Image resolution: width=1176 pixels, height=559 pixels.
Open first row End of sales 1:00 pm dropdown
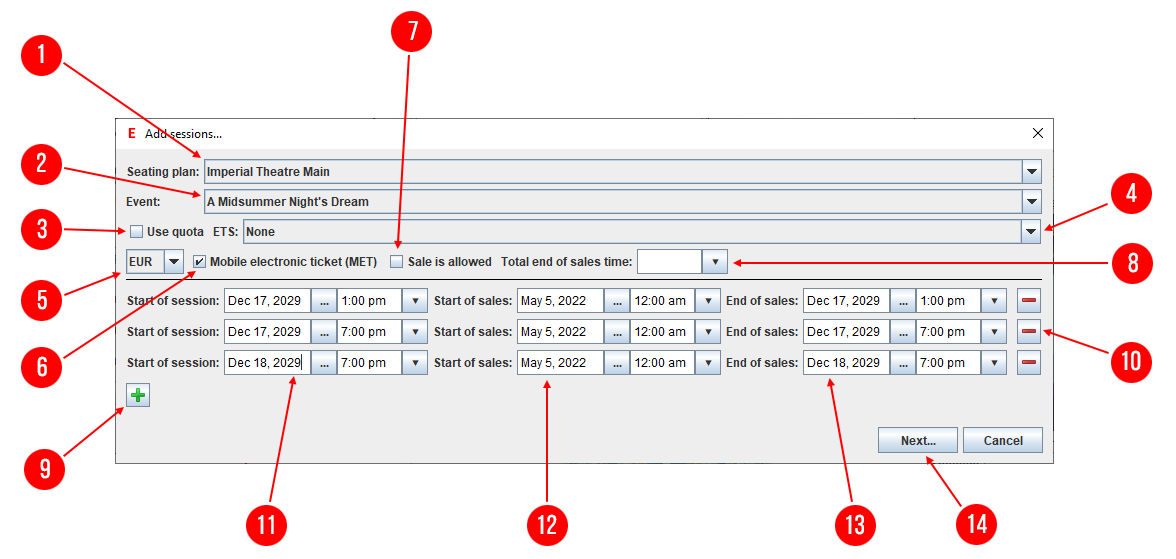[994, 301]
